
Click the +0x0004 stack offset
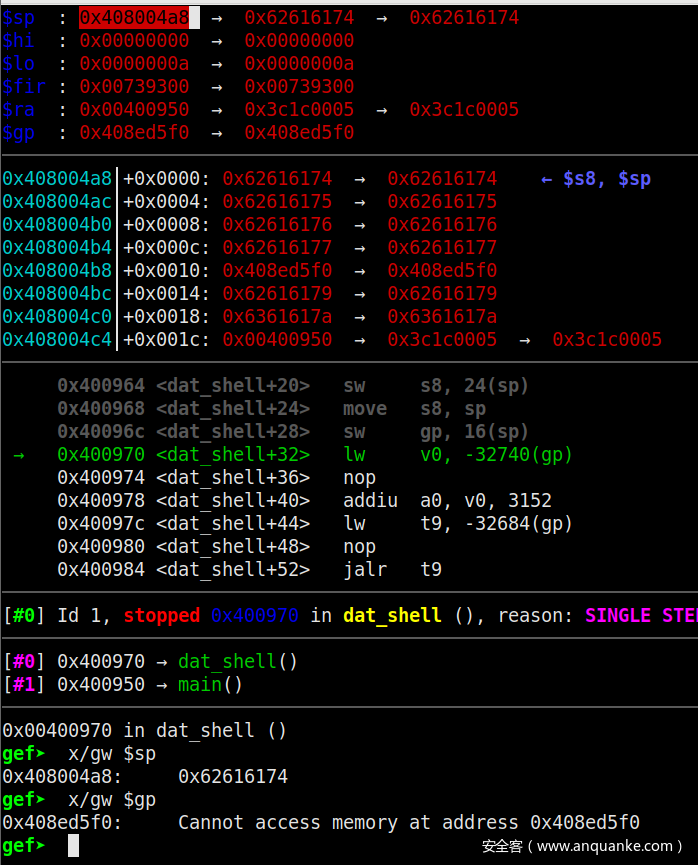point(166,202)
